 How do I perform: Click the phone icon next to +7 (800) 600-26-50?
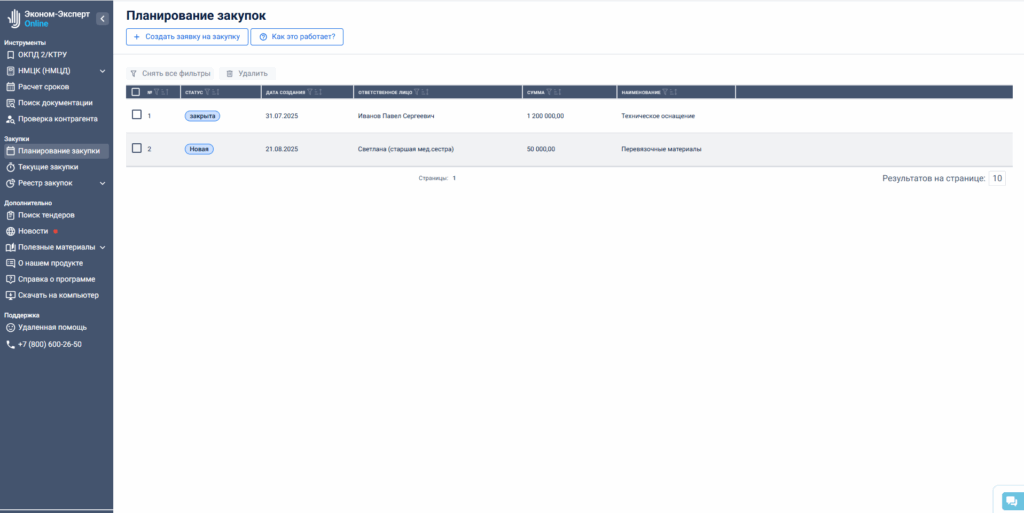(x=10, y=344)
